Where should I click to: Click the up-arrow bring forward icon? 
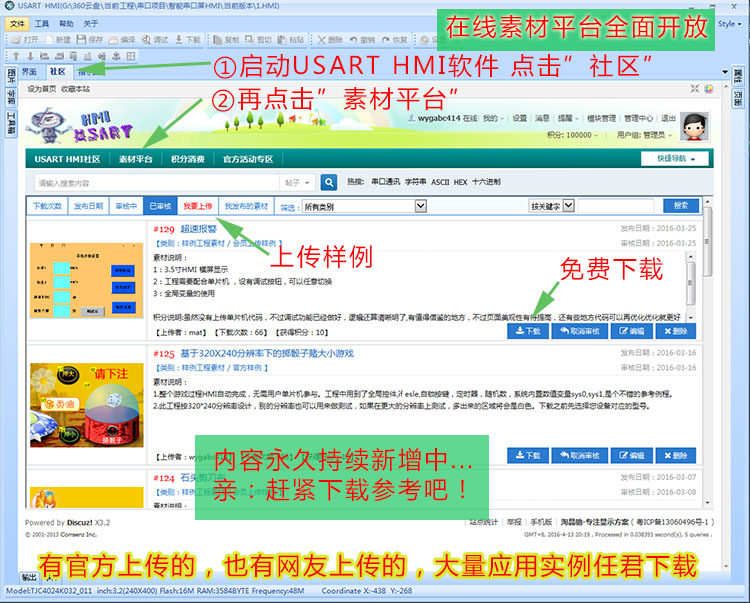[x=16, y=56]
